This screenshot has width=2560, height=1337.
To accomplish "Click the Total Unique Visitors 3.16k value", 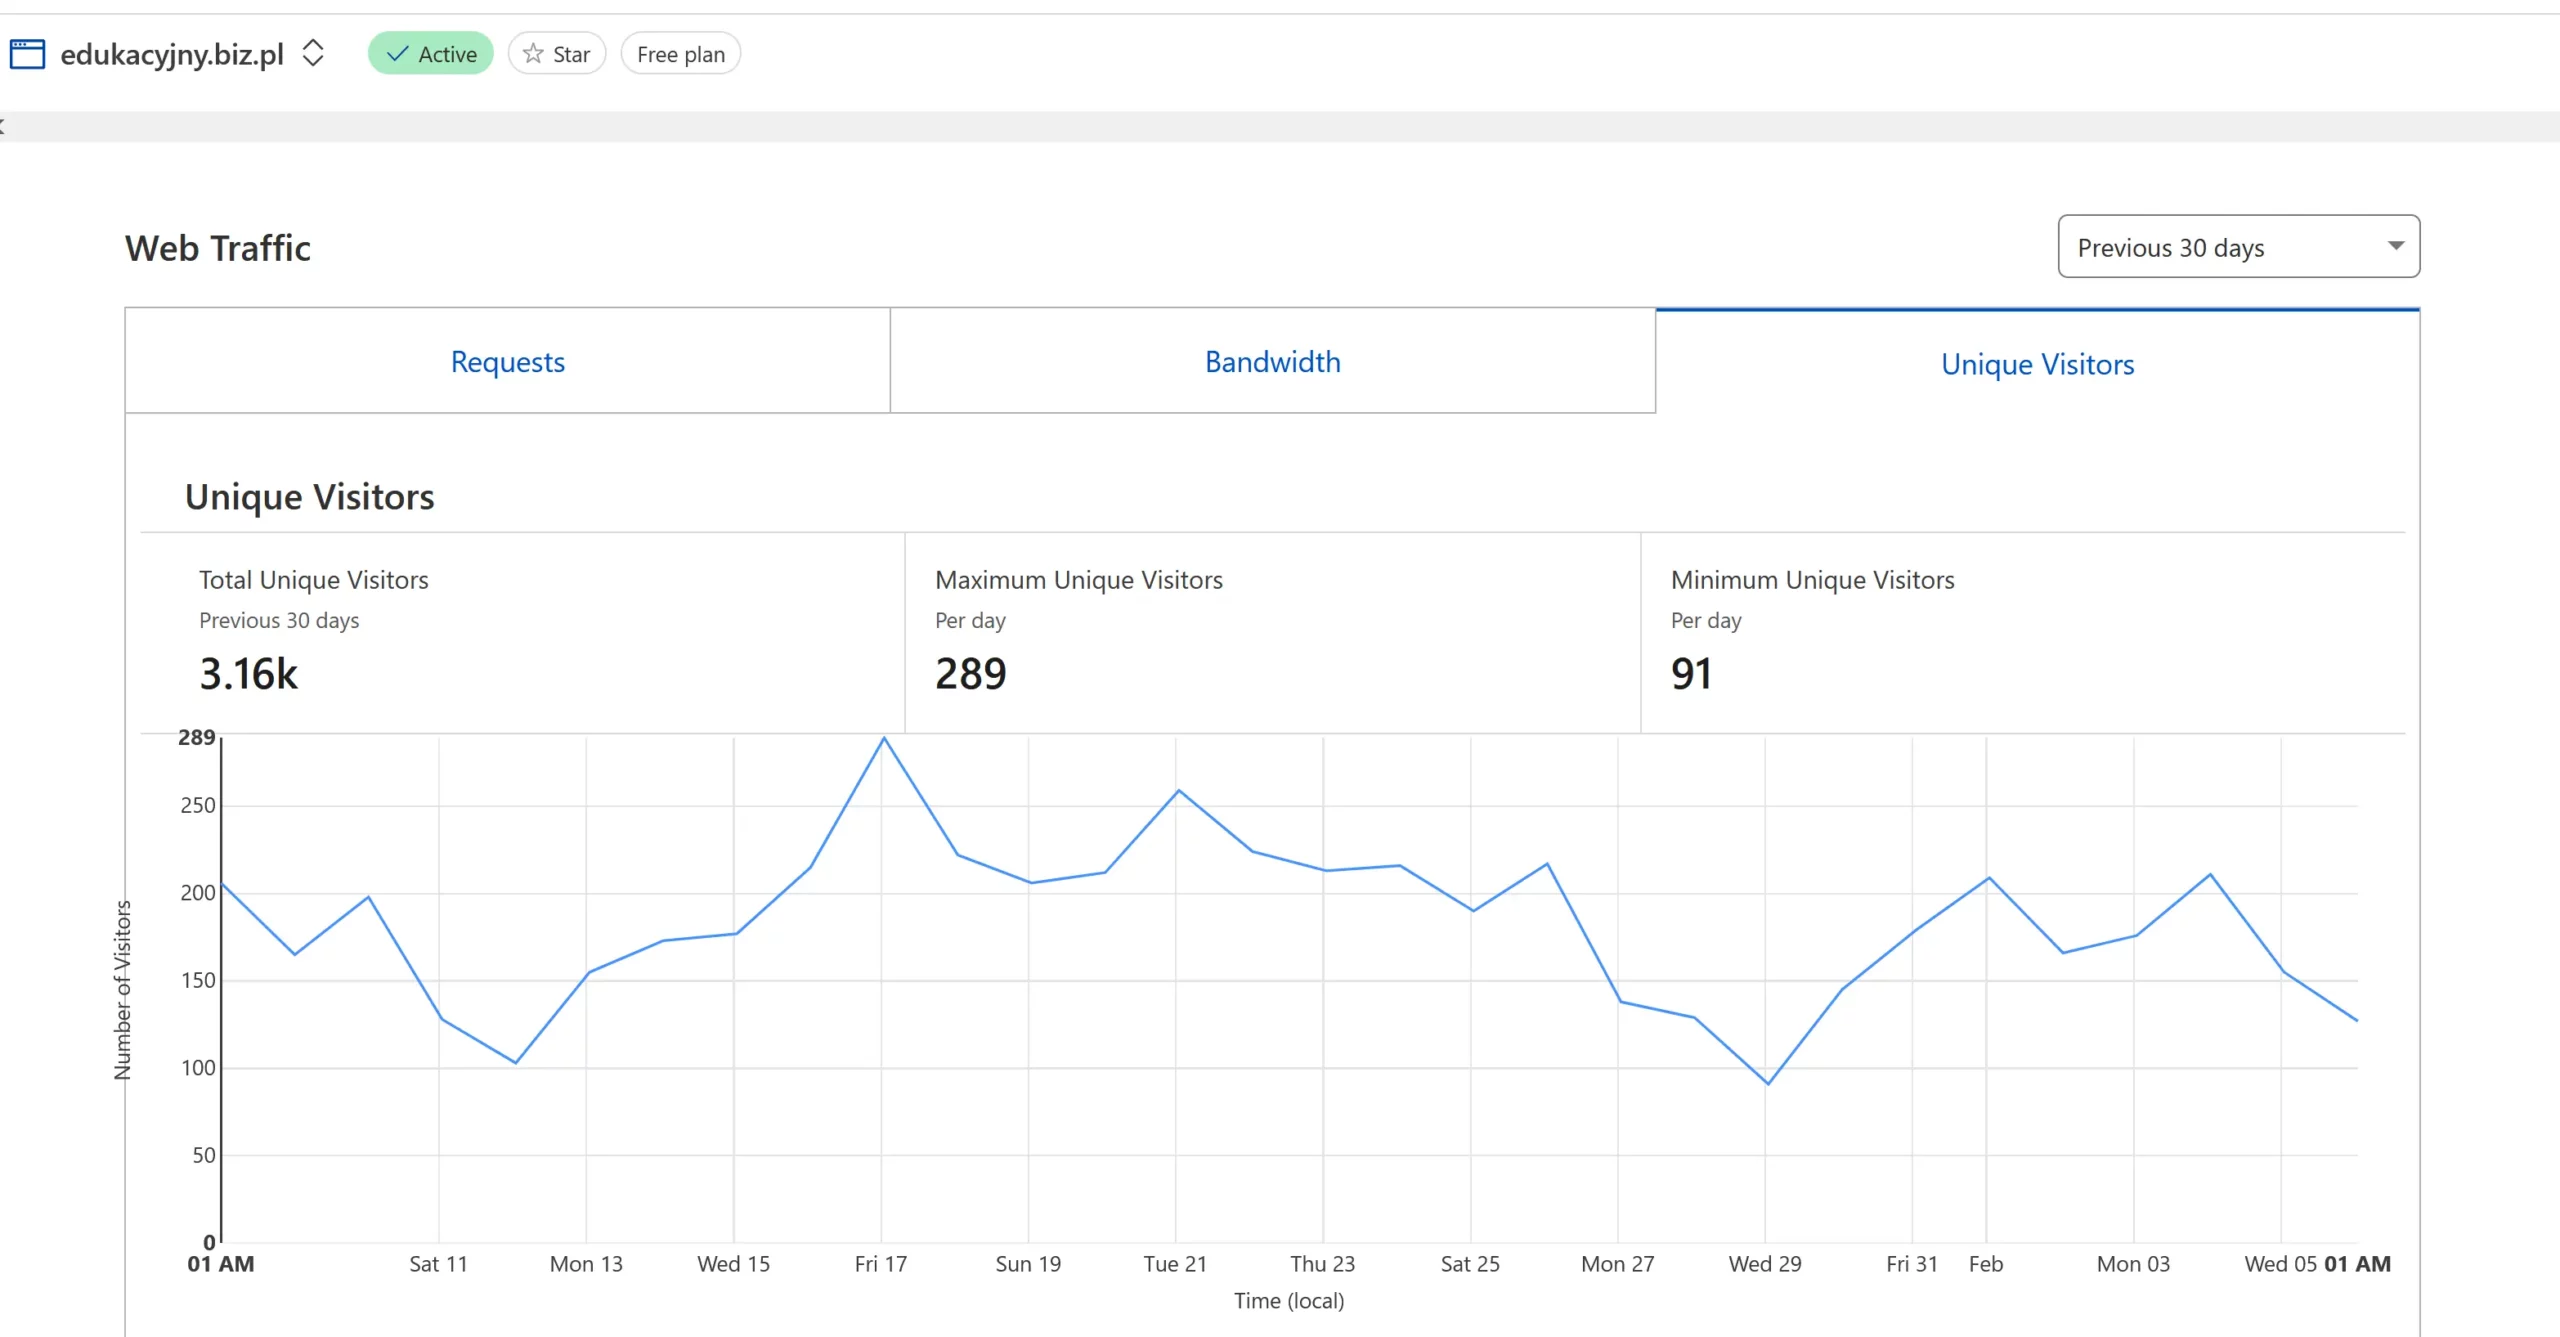I will [248, 674].
